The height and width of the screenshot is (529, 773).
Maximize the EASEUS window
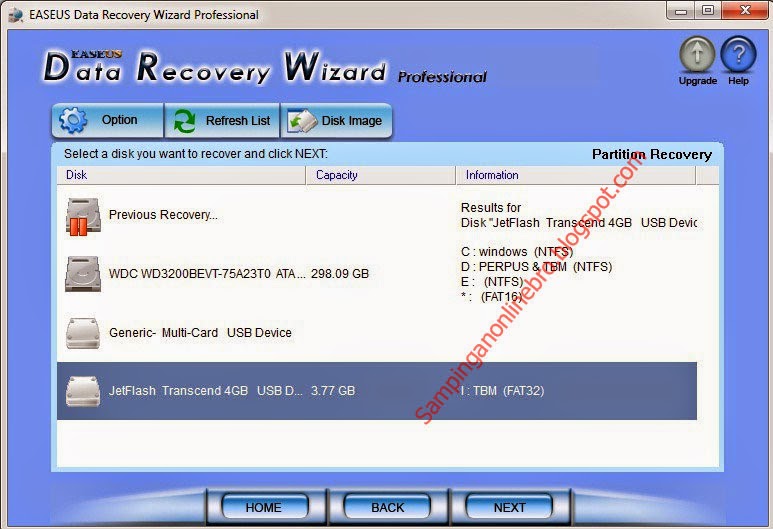pyautogui.click(x=707, y=11)
